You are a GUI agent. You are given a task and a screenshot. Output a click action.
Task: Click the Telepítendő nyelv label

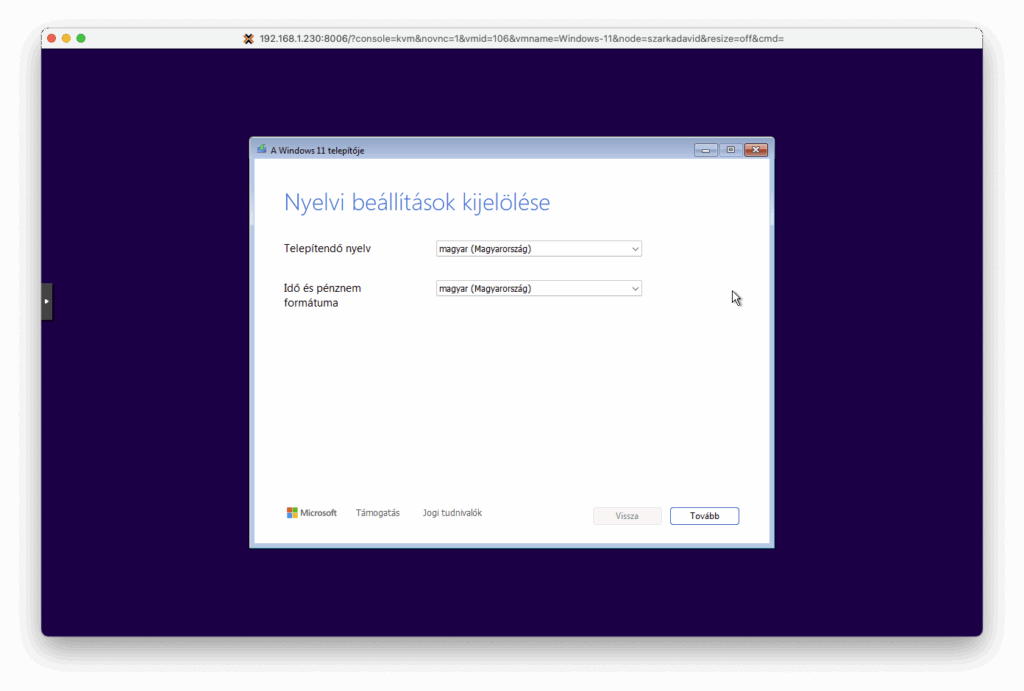[327, 248]
